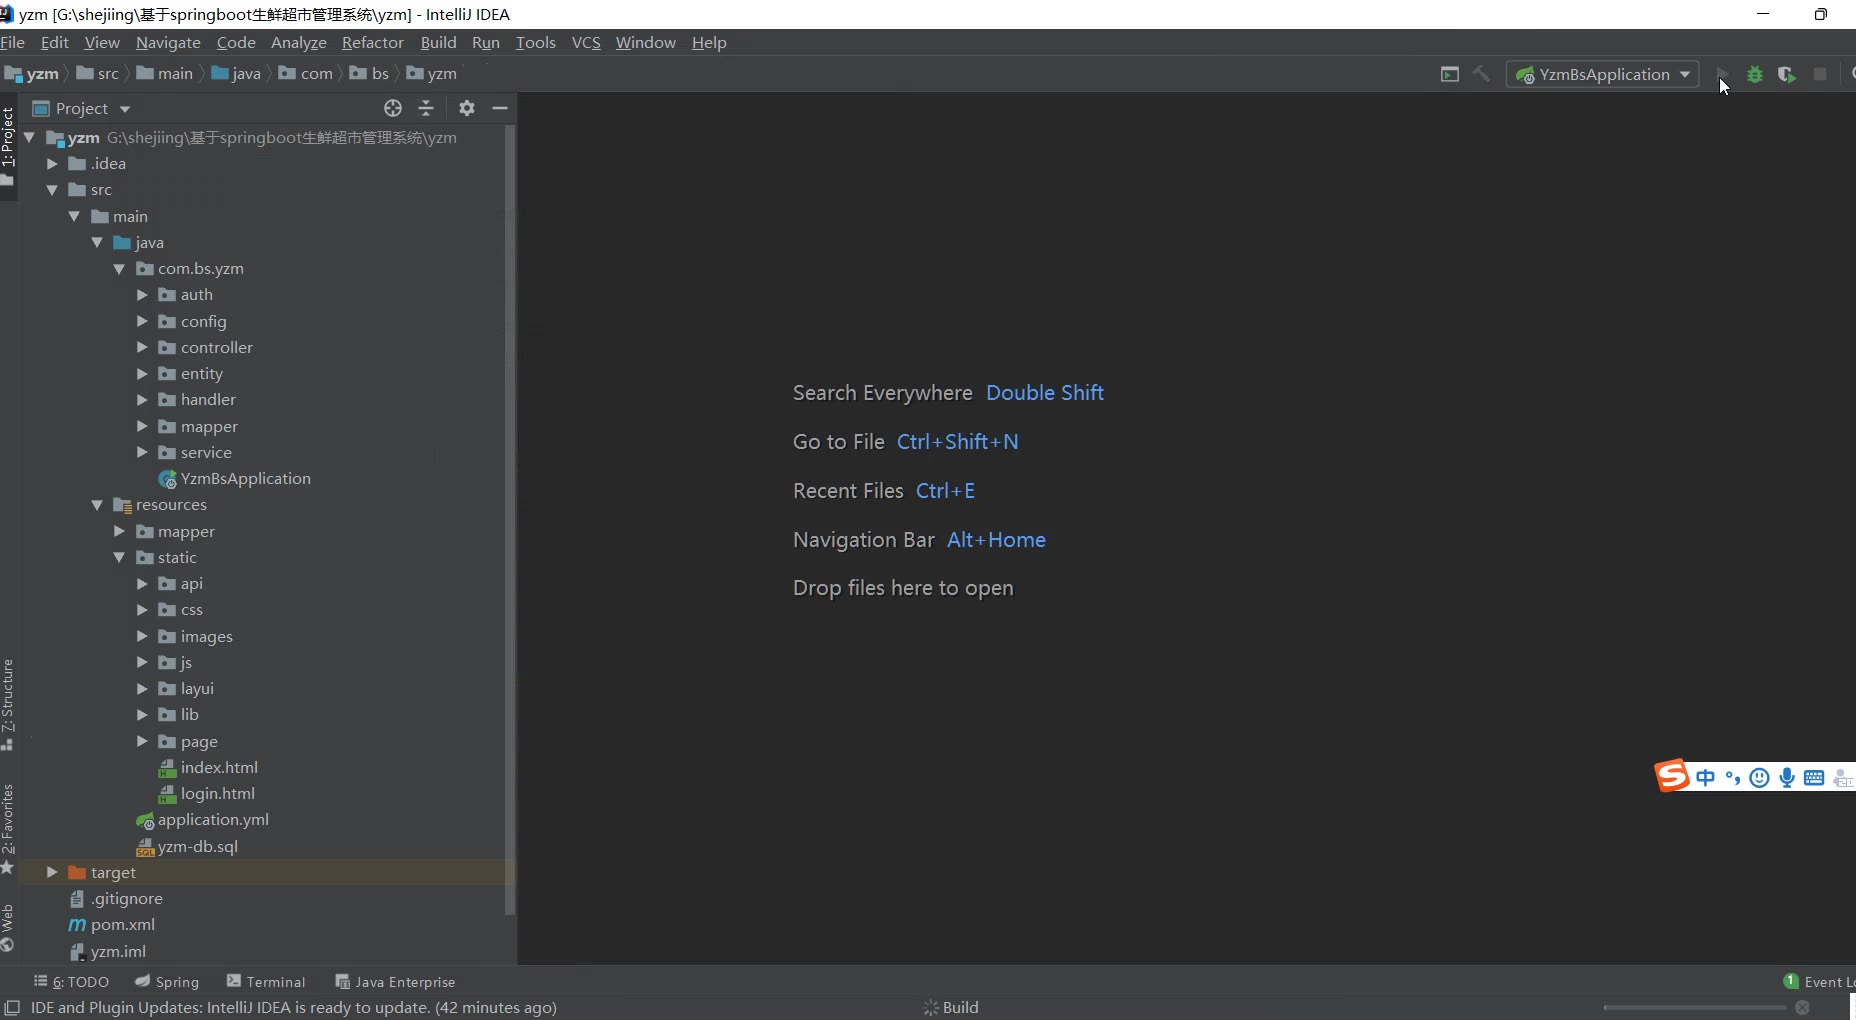This screenshot has width=1856, height=1020.
Task: Hide the Project panel with minus icon
Action: point(500,108)
